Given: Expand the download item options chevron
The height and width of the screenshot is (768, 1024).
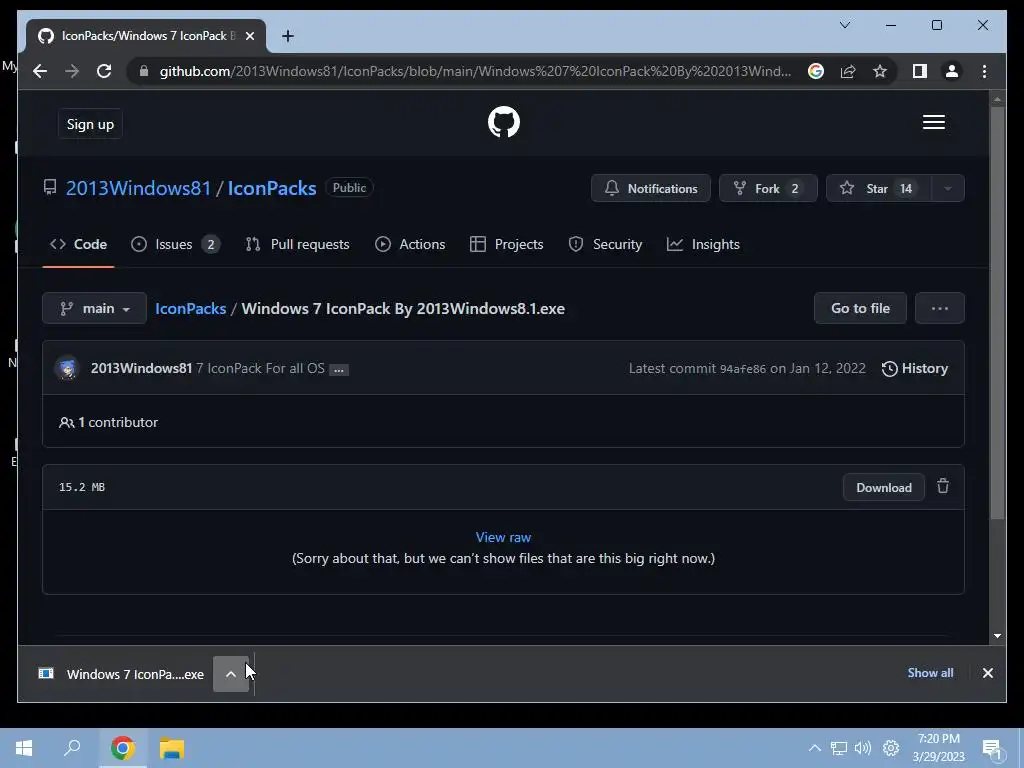Looking at the screenshot, I should tap(231, 674).
